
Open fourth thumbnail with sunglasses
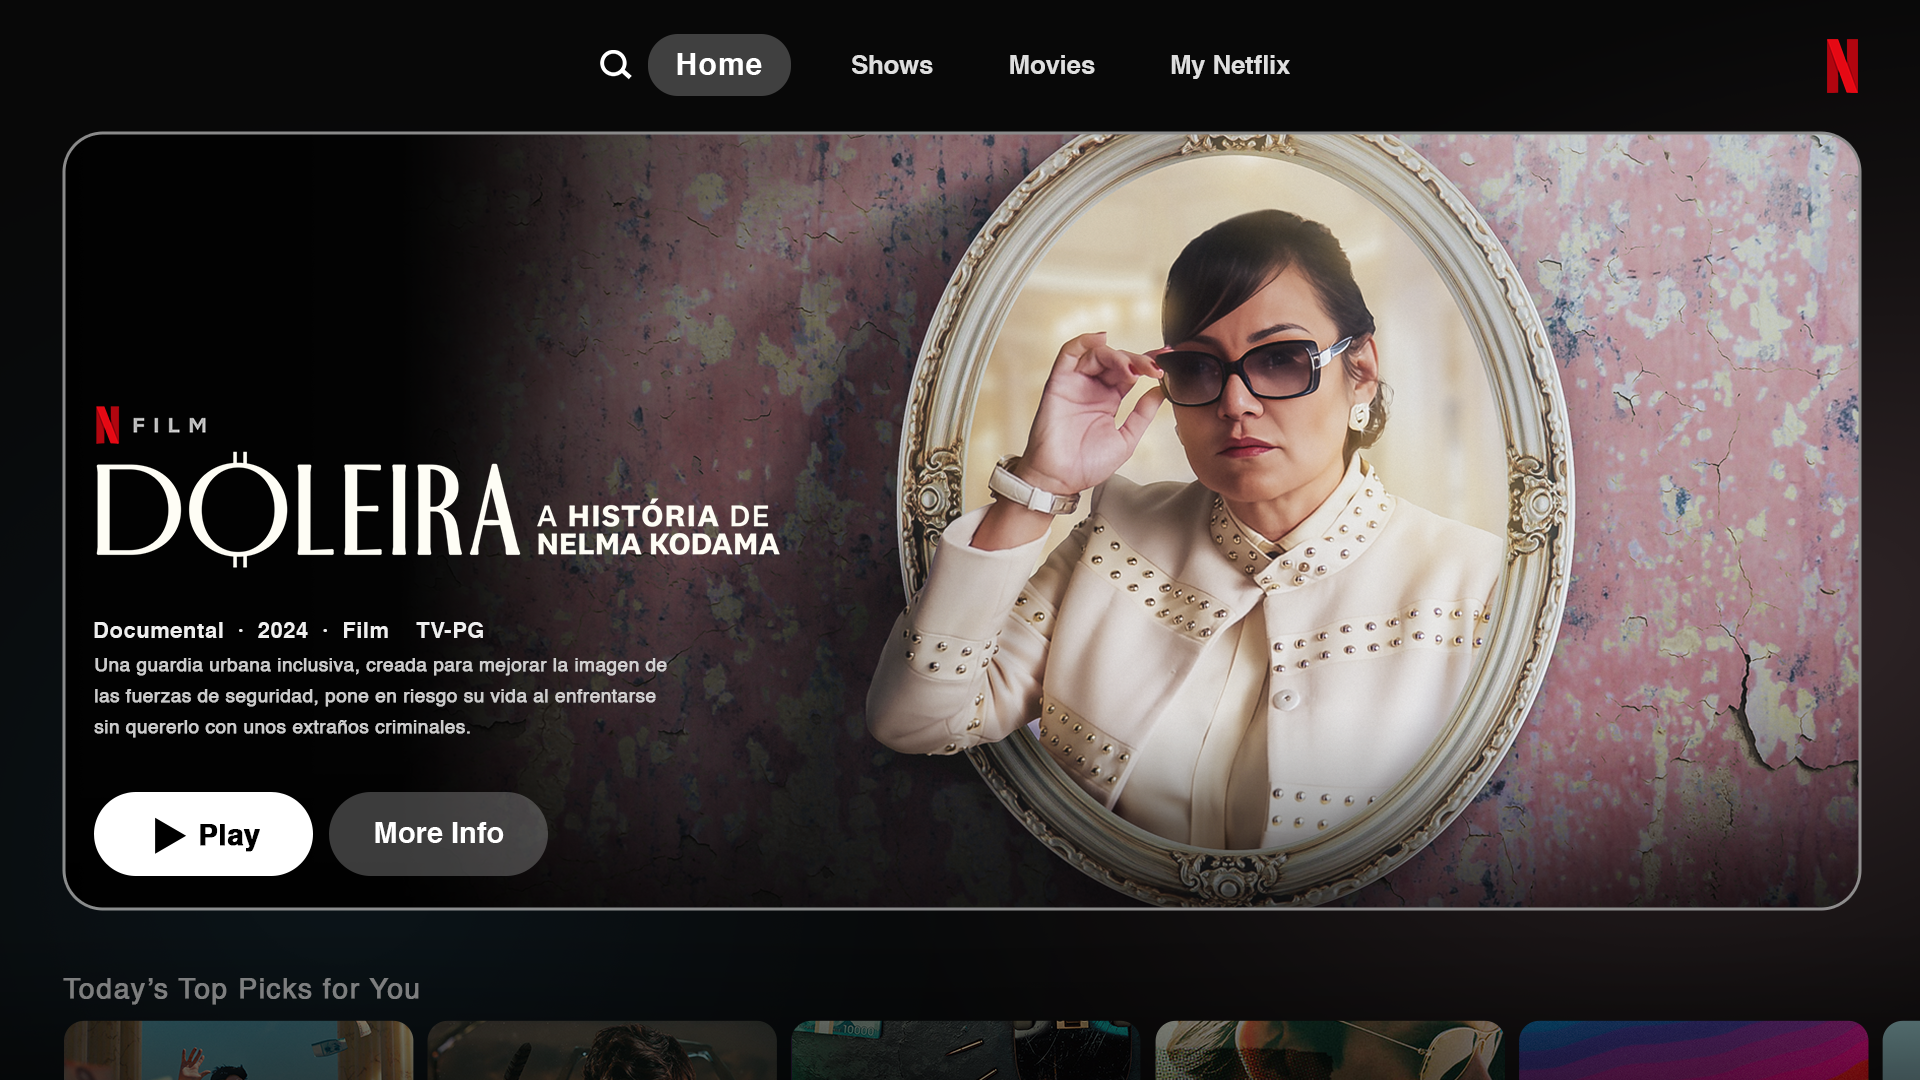(x=1329, y=1050)
